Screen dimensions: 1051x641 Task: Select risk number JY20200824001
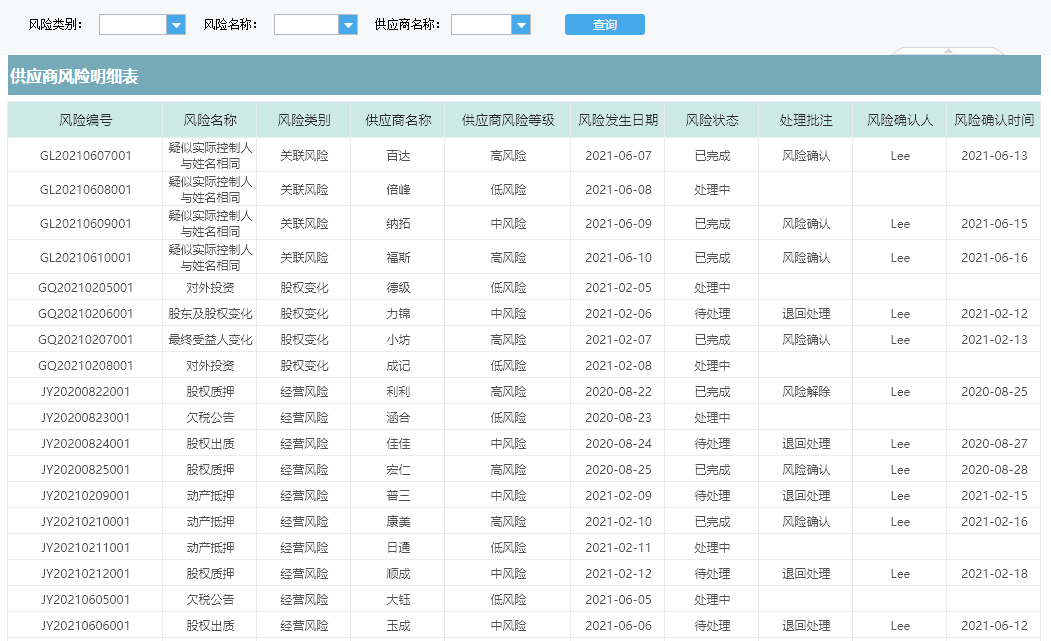click(85, 444)
